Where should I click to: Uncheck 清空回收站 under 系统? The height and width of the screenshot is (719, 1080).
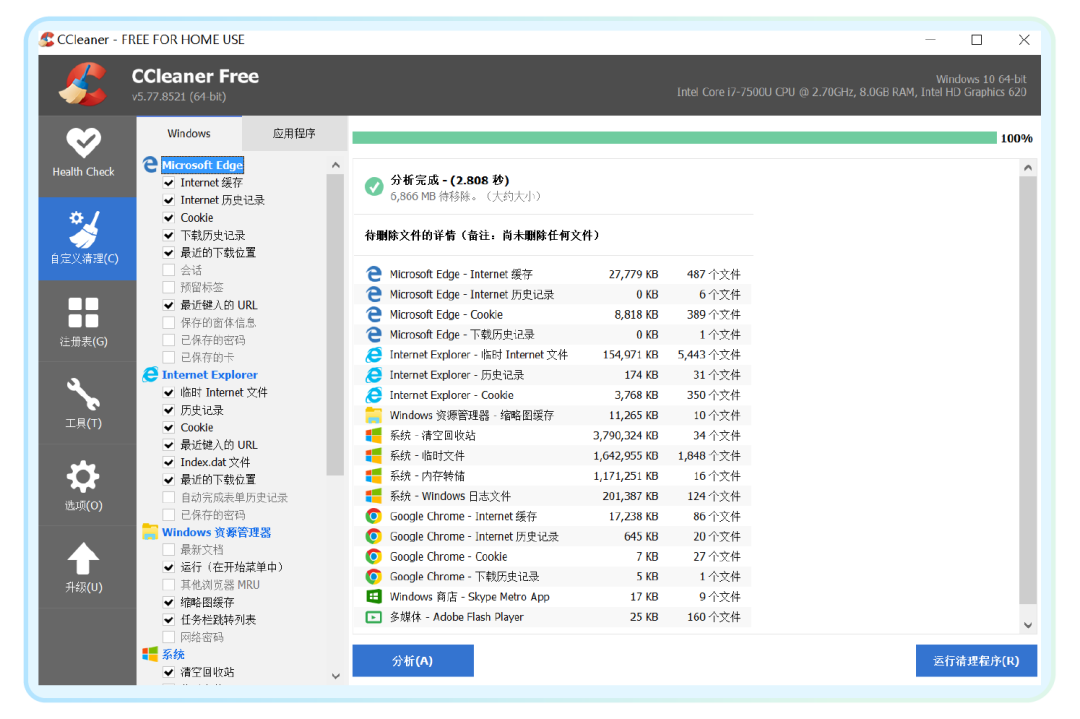(168, 672)
